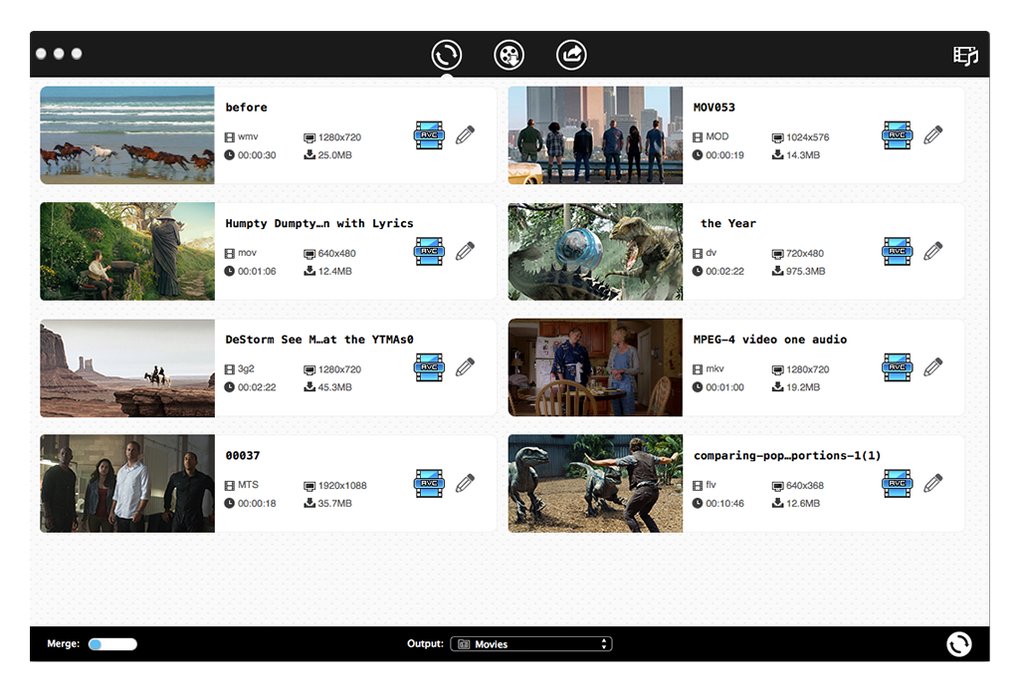The image size is (1020, 695).
Task: Select the MPEG-4 kitchen scene thumbnail
Action: (x=595, y=368)
